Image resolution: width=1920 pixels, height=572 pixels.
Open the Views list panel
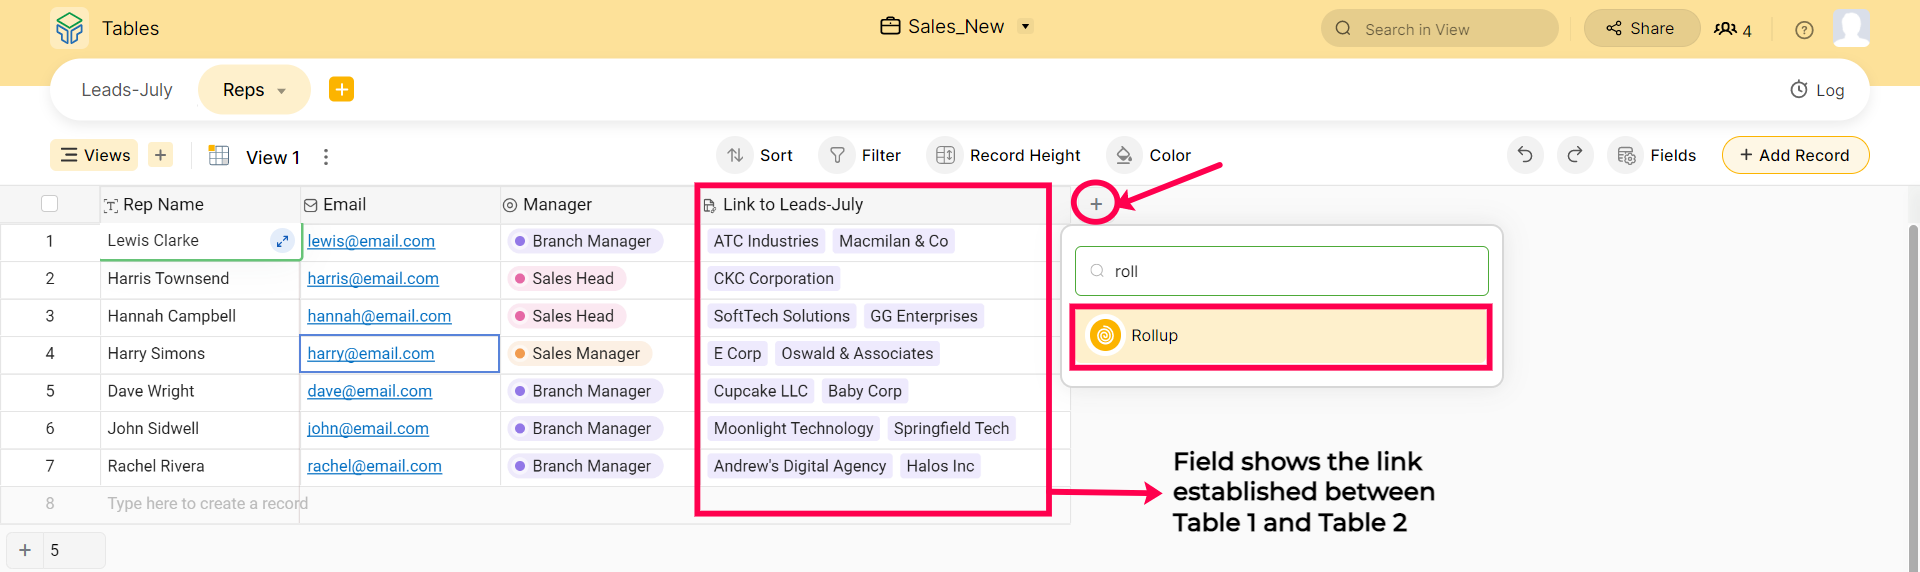(95, 155)
